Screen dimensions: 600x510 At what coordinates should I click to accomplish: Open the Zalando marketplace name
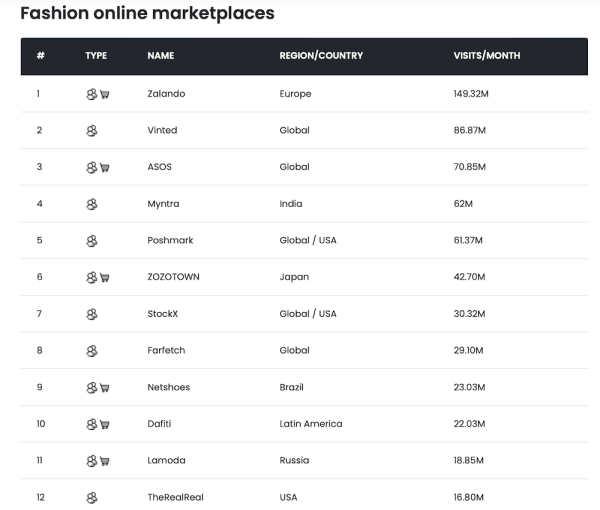[166, 94]
